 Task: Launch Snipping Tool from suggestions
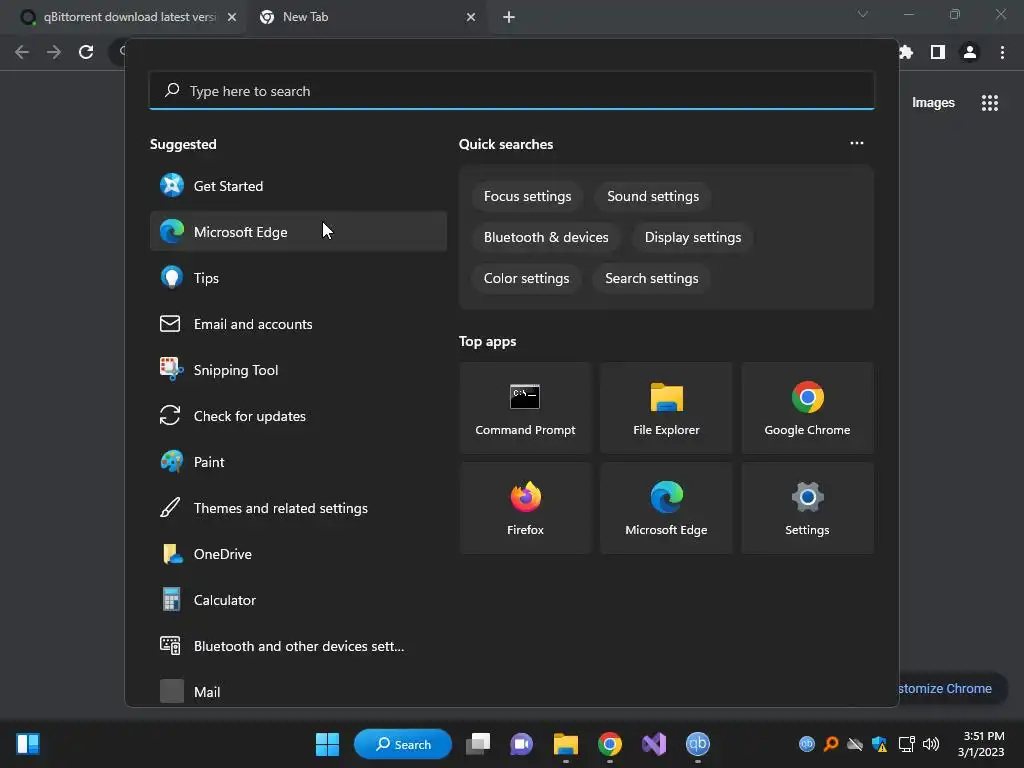(298, 370)
